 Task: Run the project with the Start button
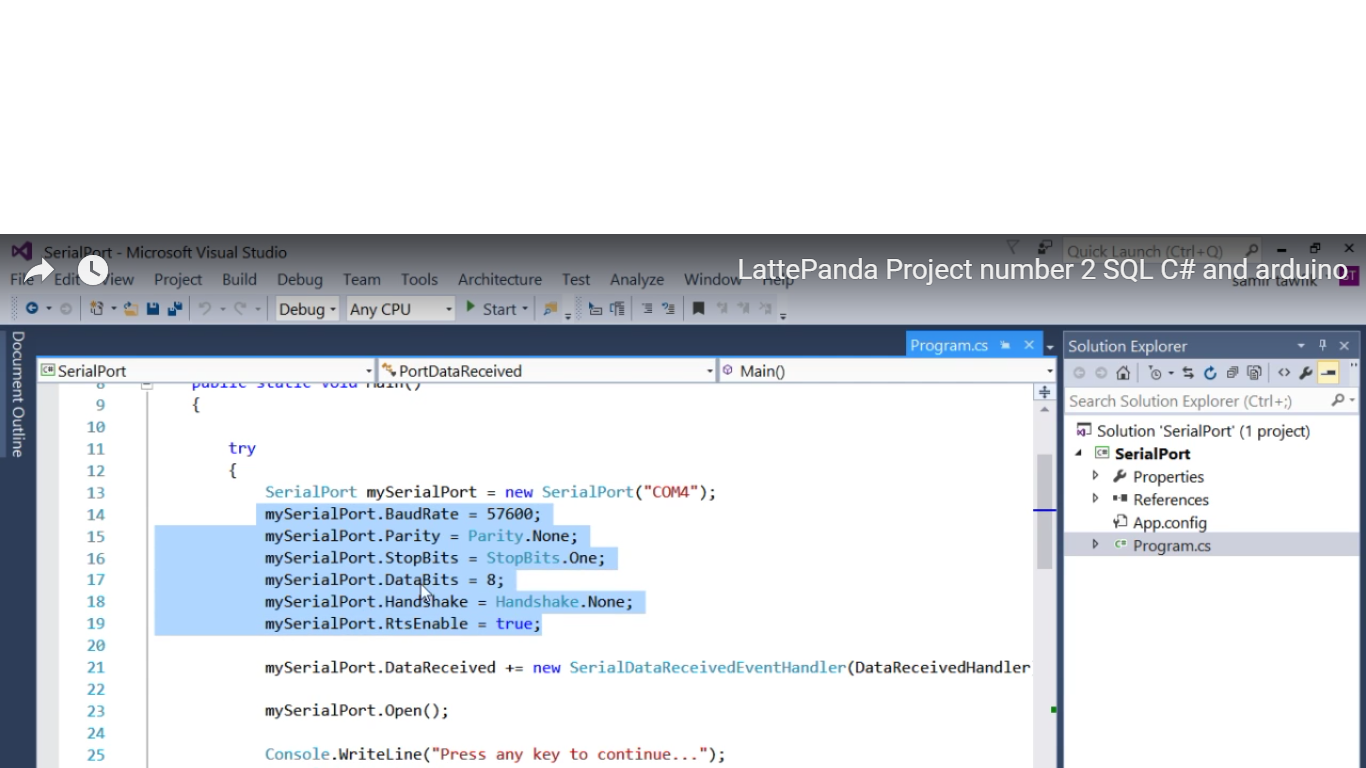coord(490,308)
